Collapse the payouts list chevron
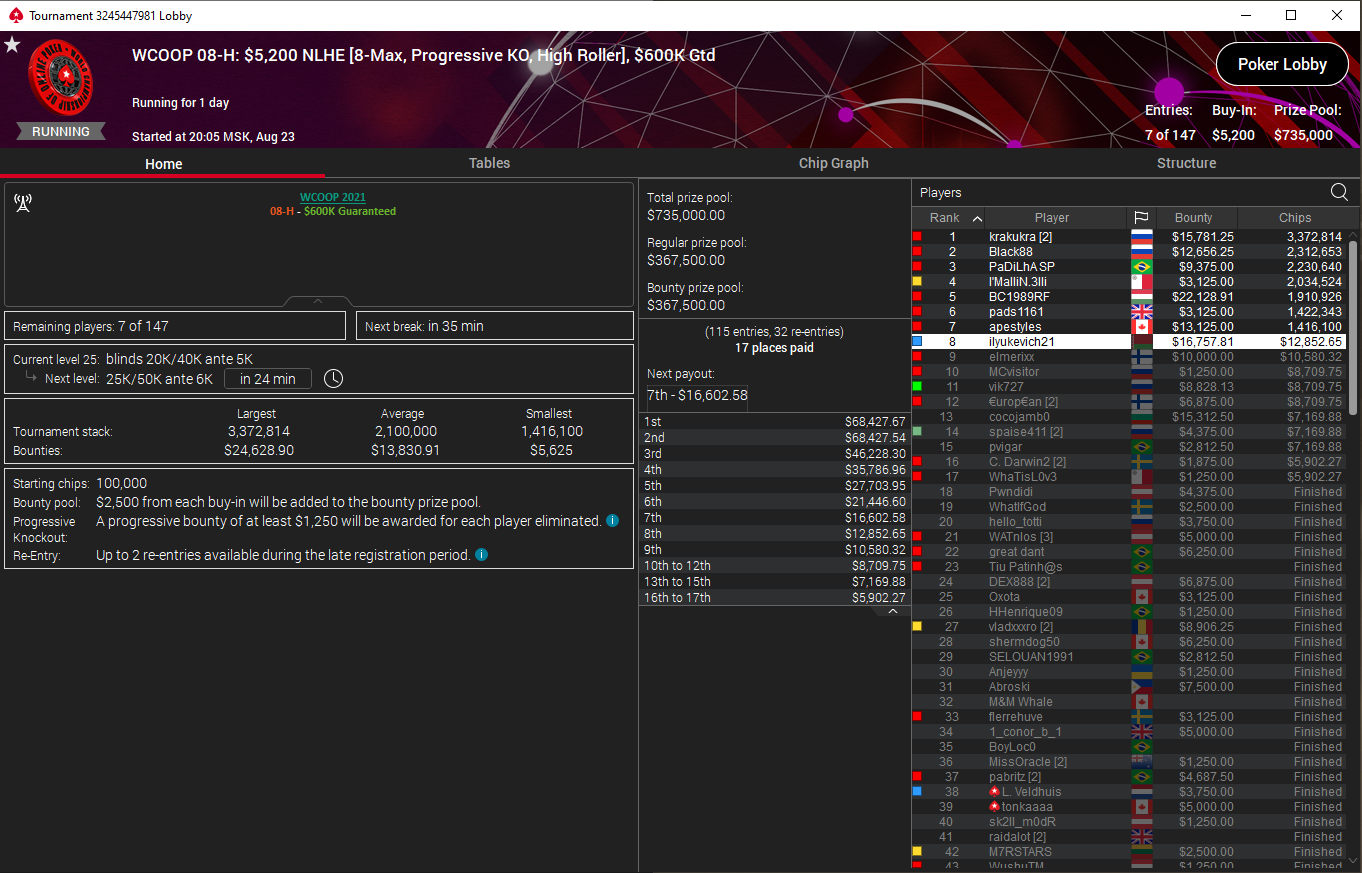 (x=893, y=611)
